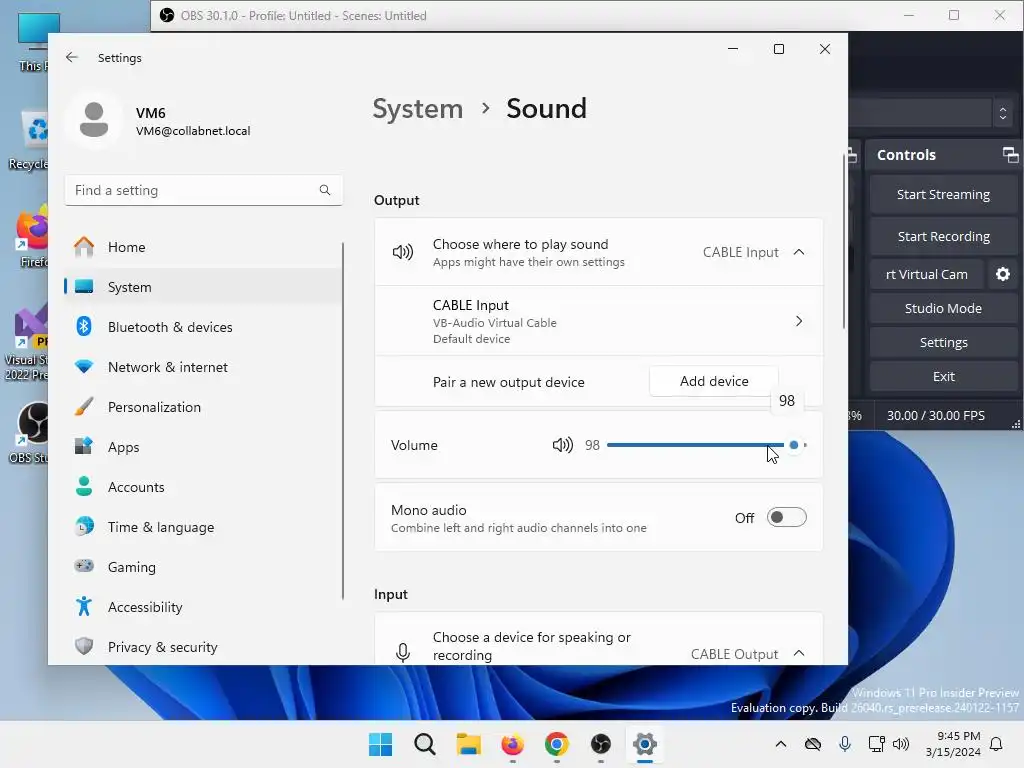
Task: Open File Explorer from the taskbar
Action: click(468, 744)
